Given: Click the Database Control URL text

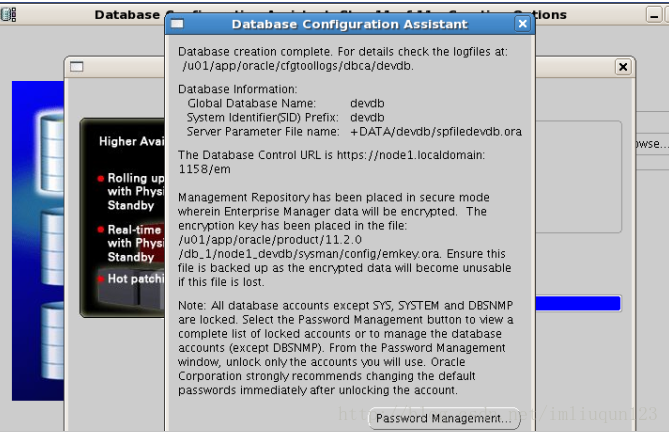Looking at the screenshot, I should click(x=332, y=162).
